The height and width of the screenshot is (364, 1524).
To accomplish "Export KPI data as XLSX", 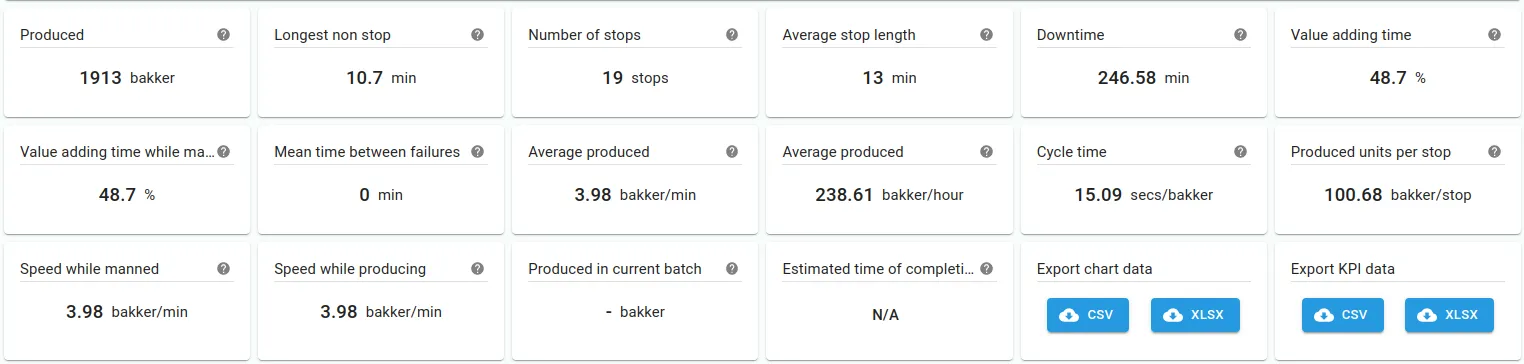I will tap(1449, 315).
